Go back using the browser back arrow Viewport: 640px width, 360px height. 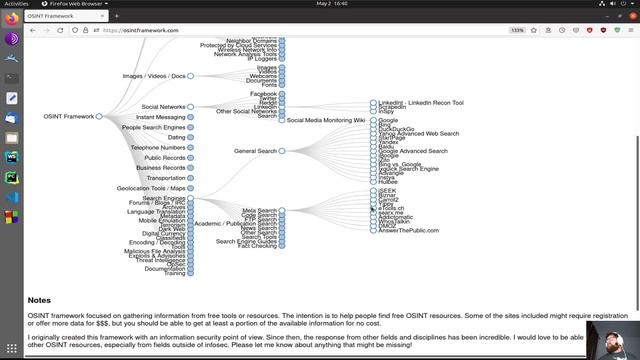click(33, 30)
